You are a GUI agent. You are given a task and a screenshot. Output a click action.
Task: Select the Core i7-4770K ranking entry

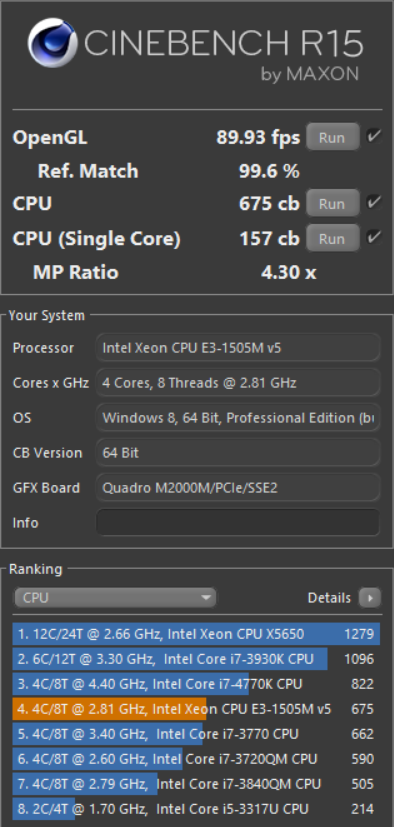click(x=196, y=684)
